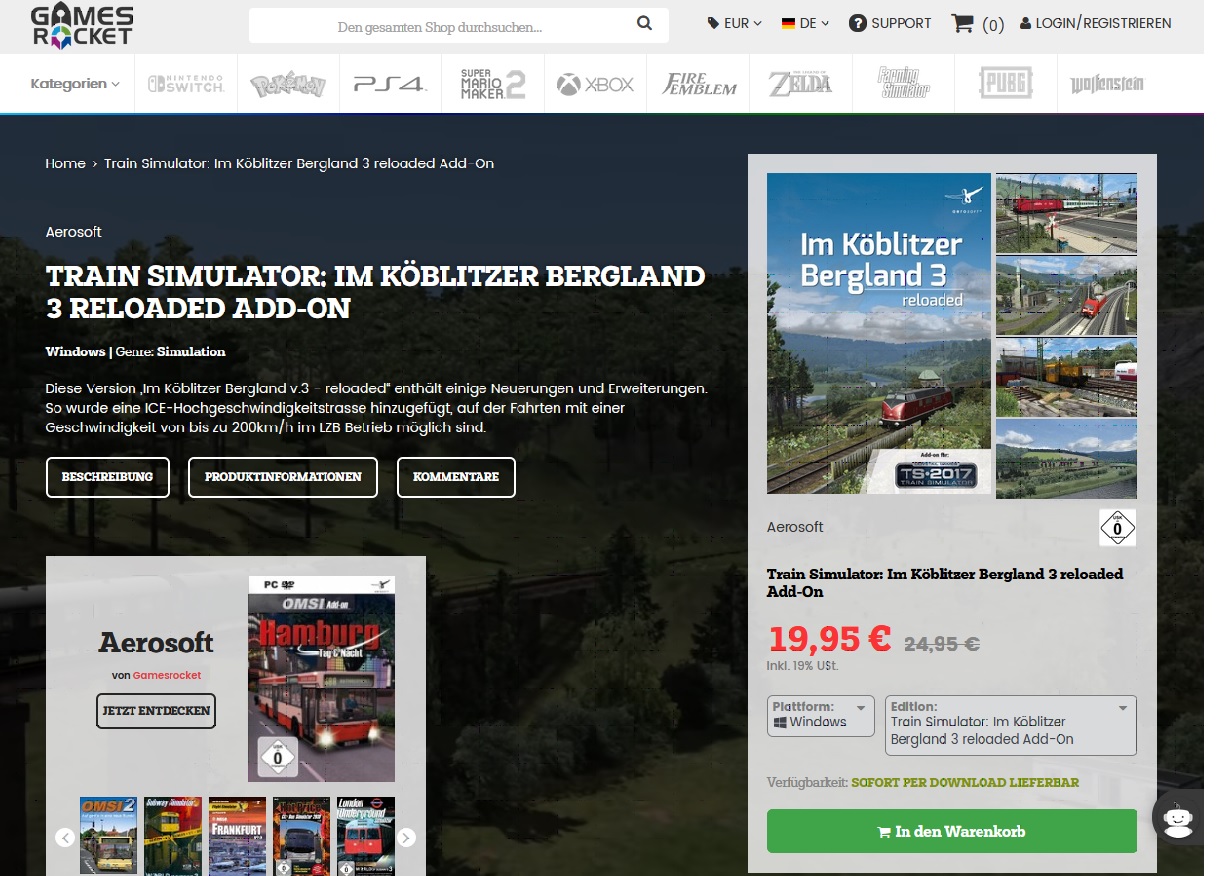The image size is (1221, 876).
Task: Open the Plattform Windows dropdown
Action: coord(822,716)
